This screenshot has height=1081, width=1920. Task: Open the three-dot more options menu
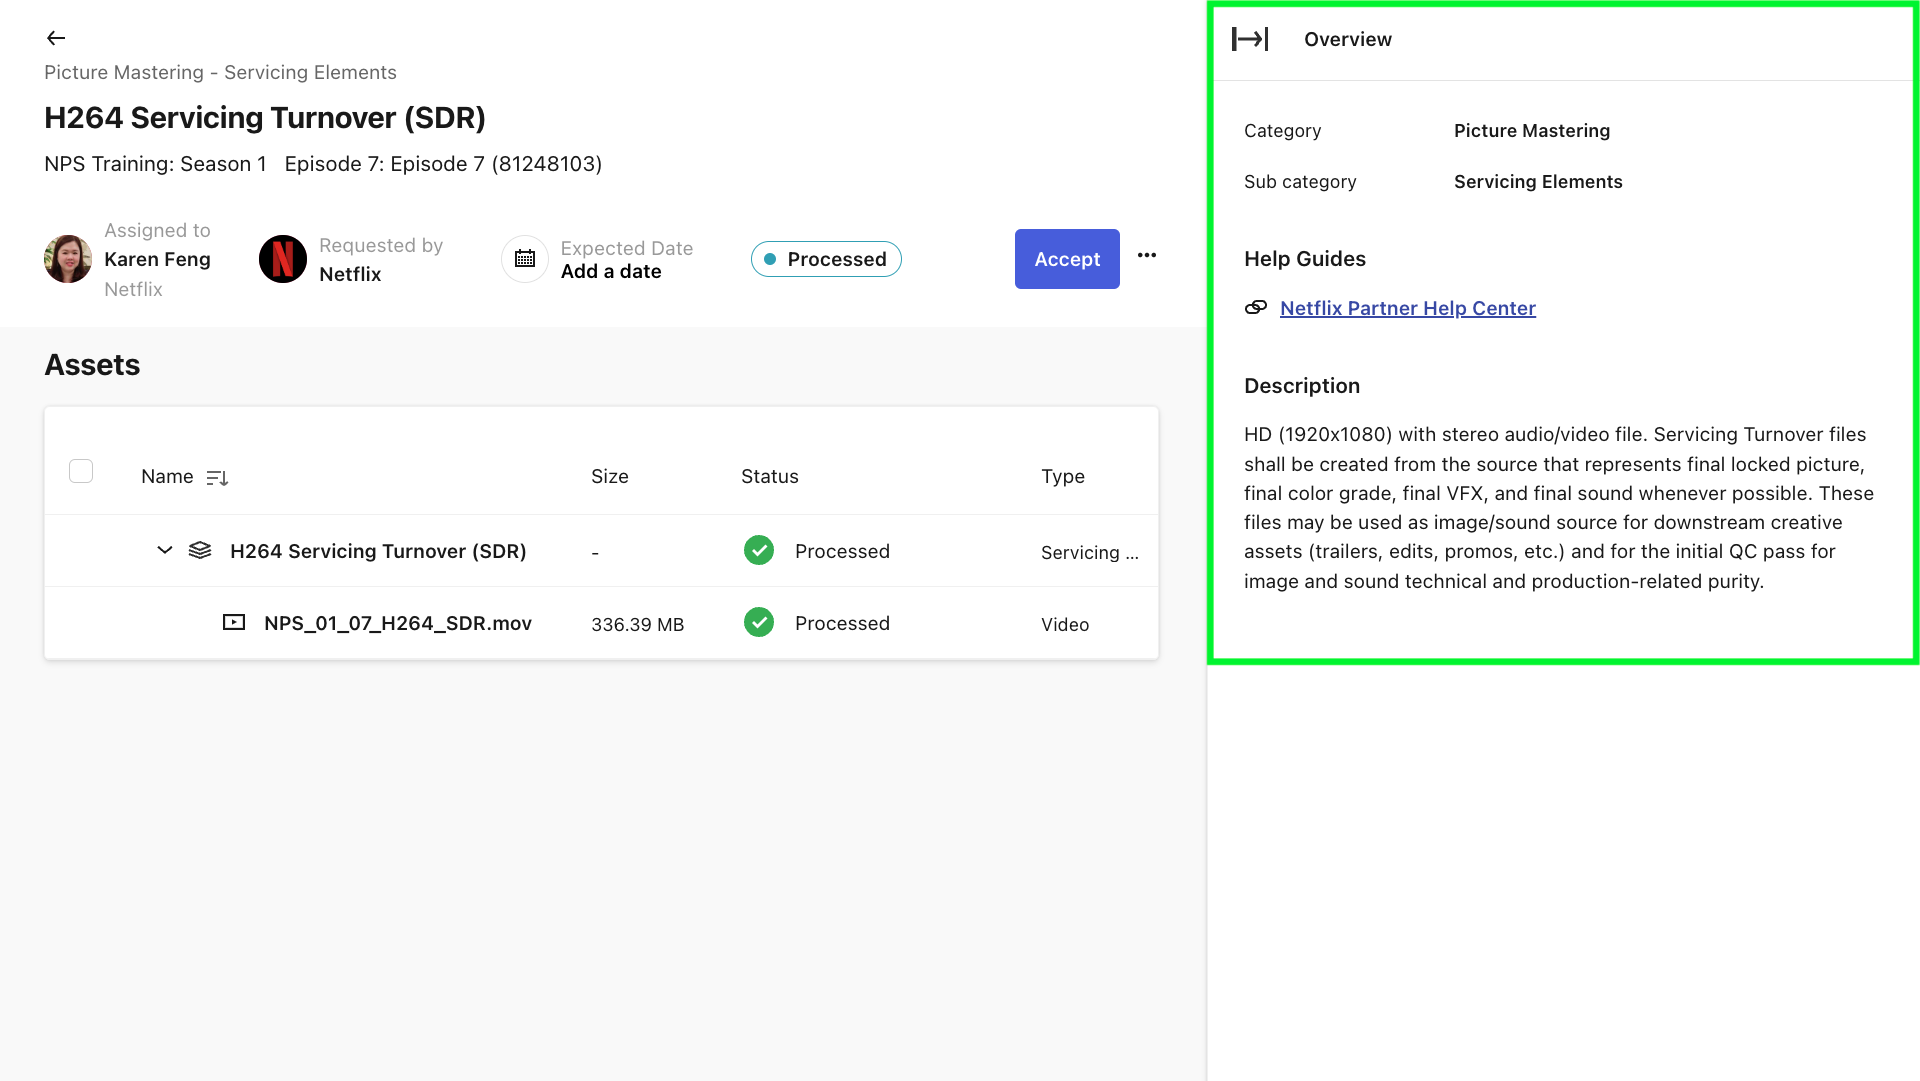coord(1147,255)
